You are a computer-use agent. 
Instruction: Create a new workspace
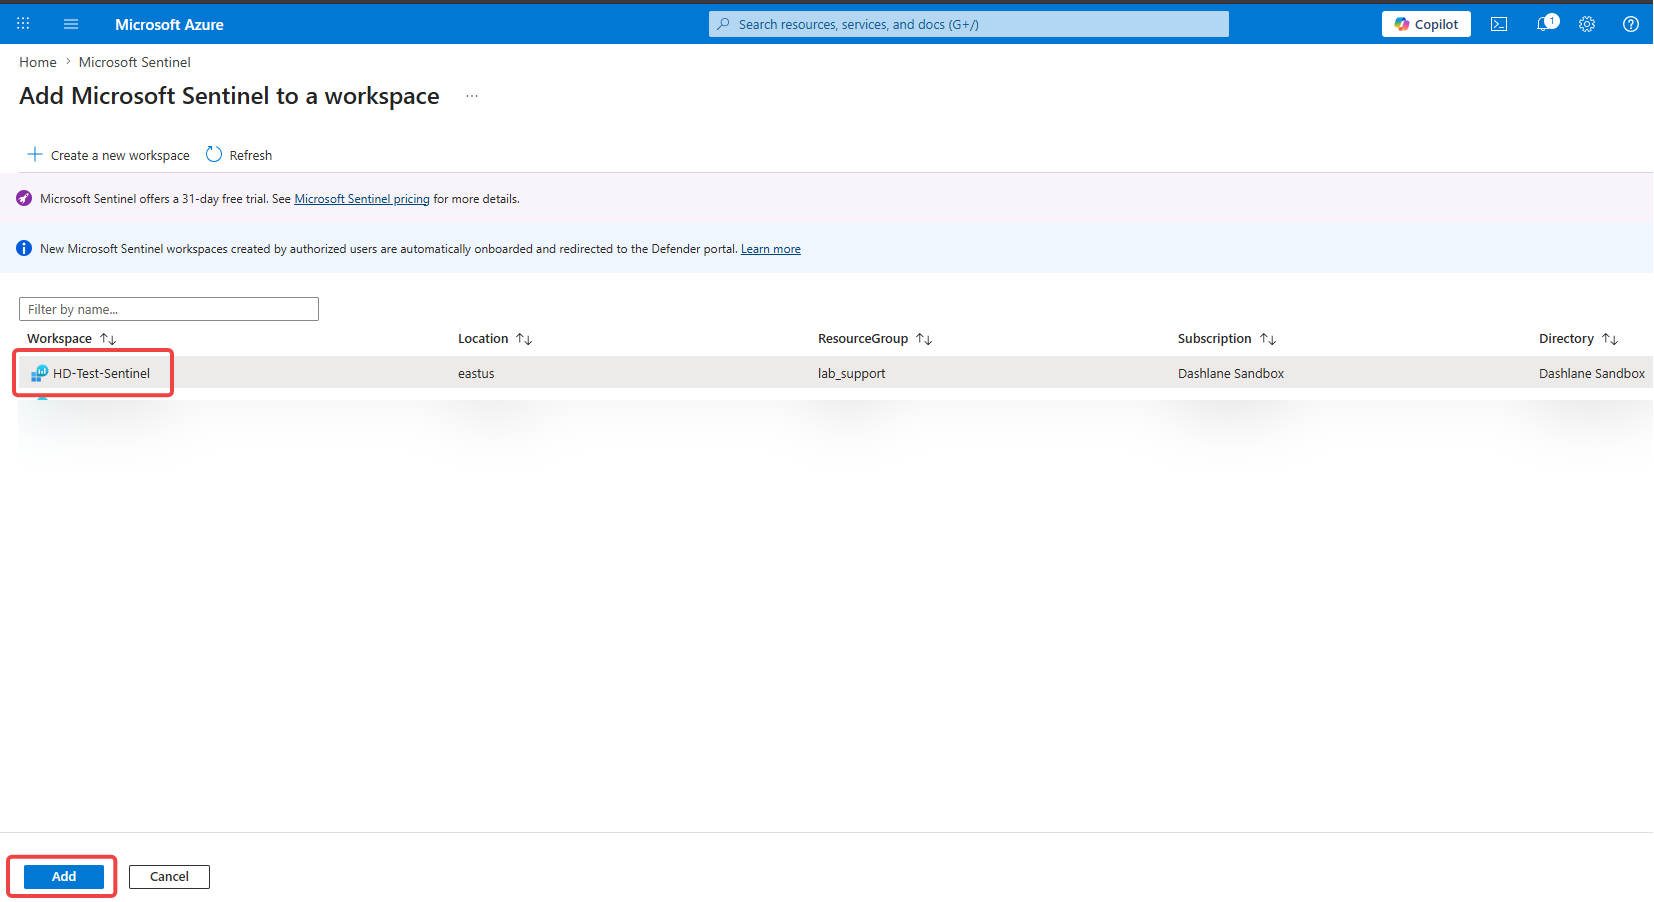pyautogui.click(x=108, y=155)
